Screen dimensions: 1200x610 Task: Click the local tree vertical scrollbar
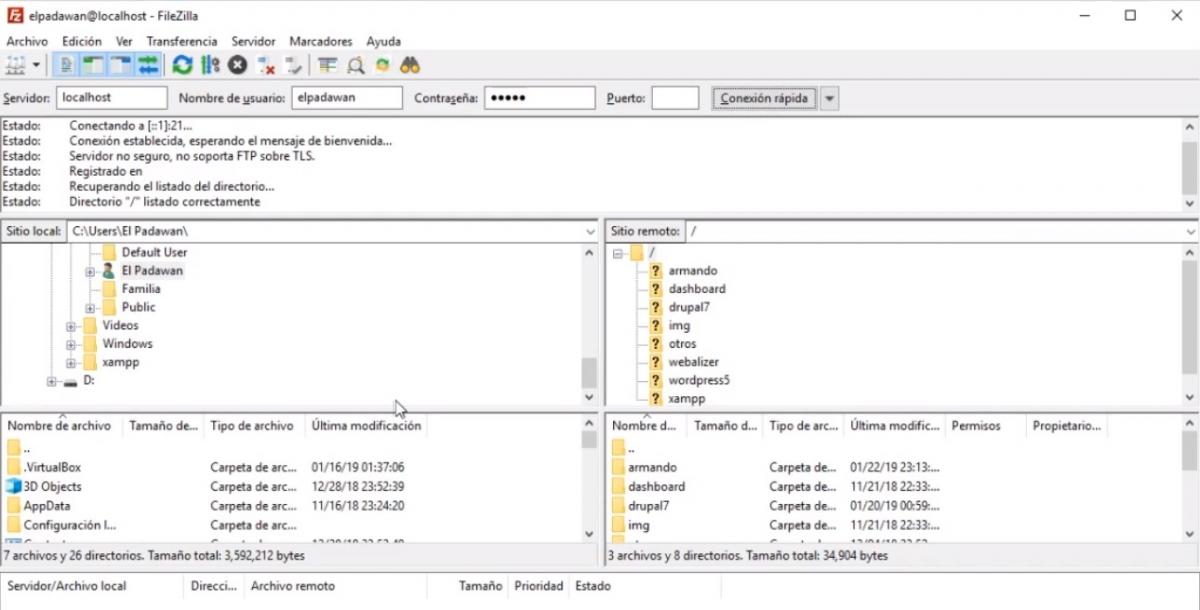coord(589,325)
